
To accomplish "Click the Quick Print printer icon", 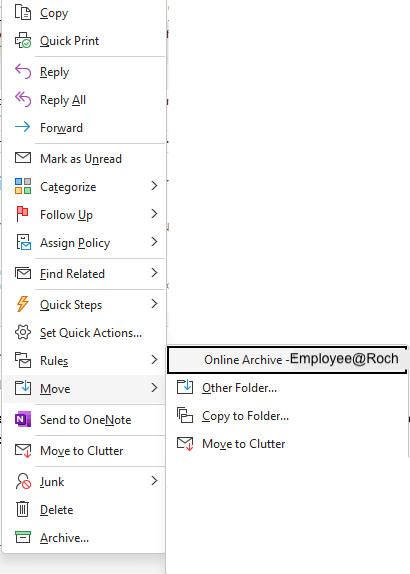I will pyautogui.click(x=23, y=40).
